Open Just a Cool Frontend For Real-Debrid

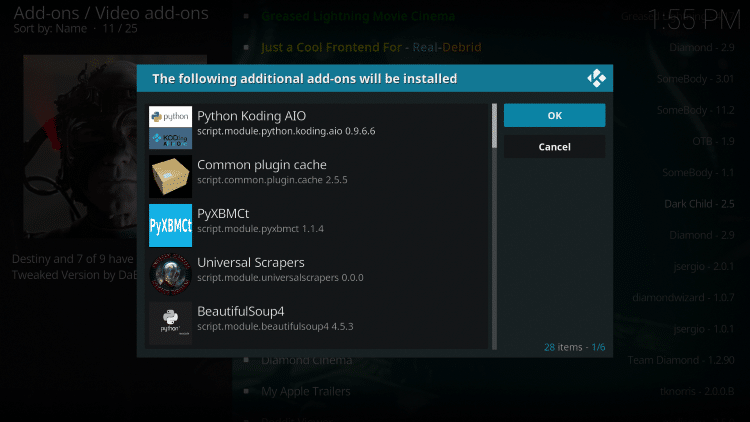tap(370, 47)
